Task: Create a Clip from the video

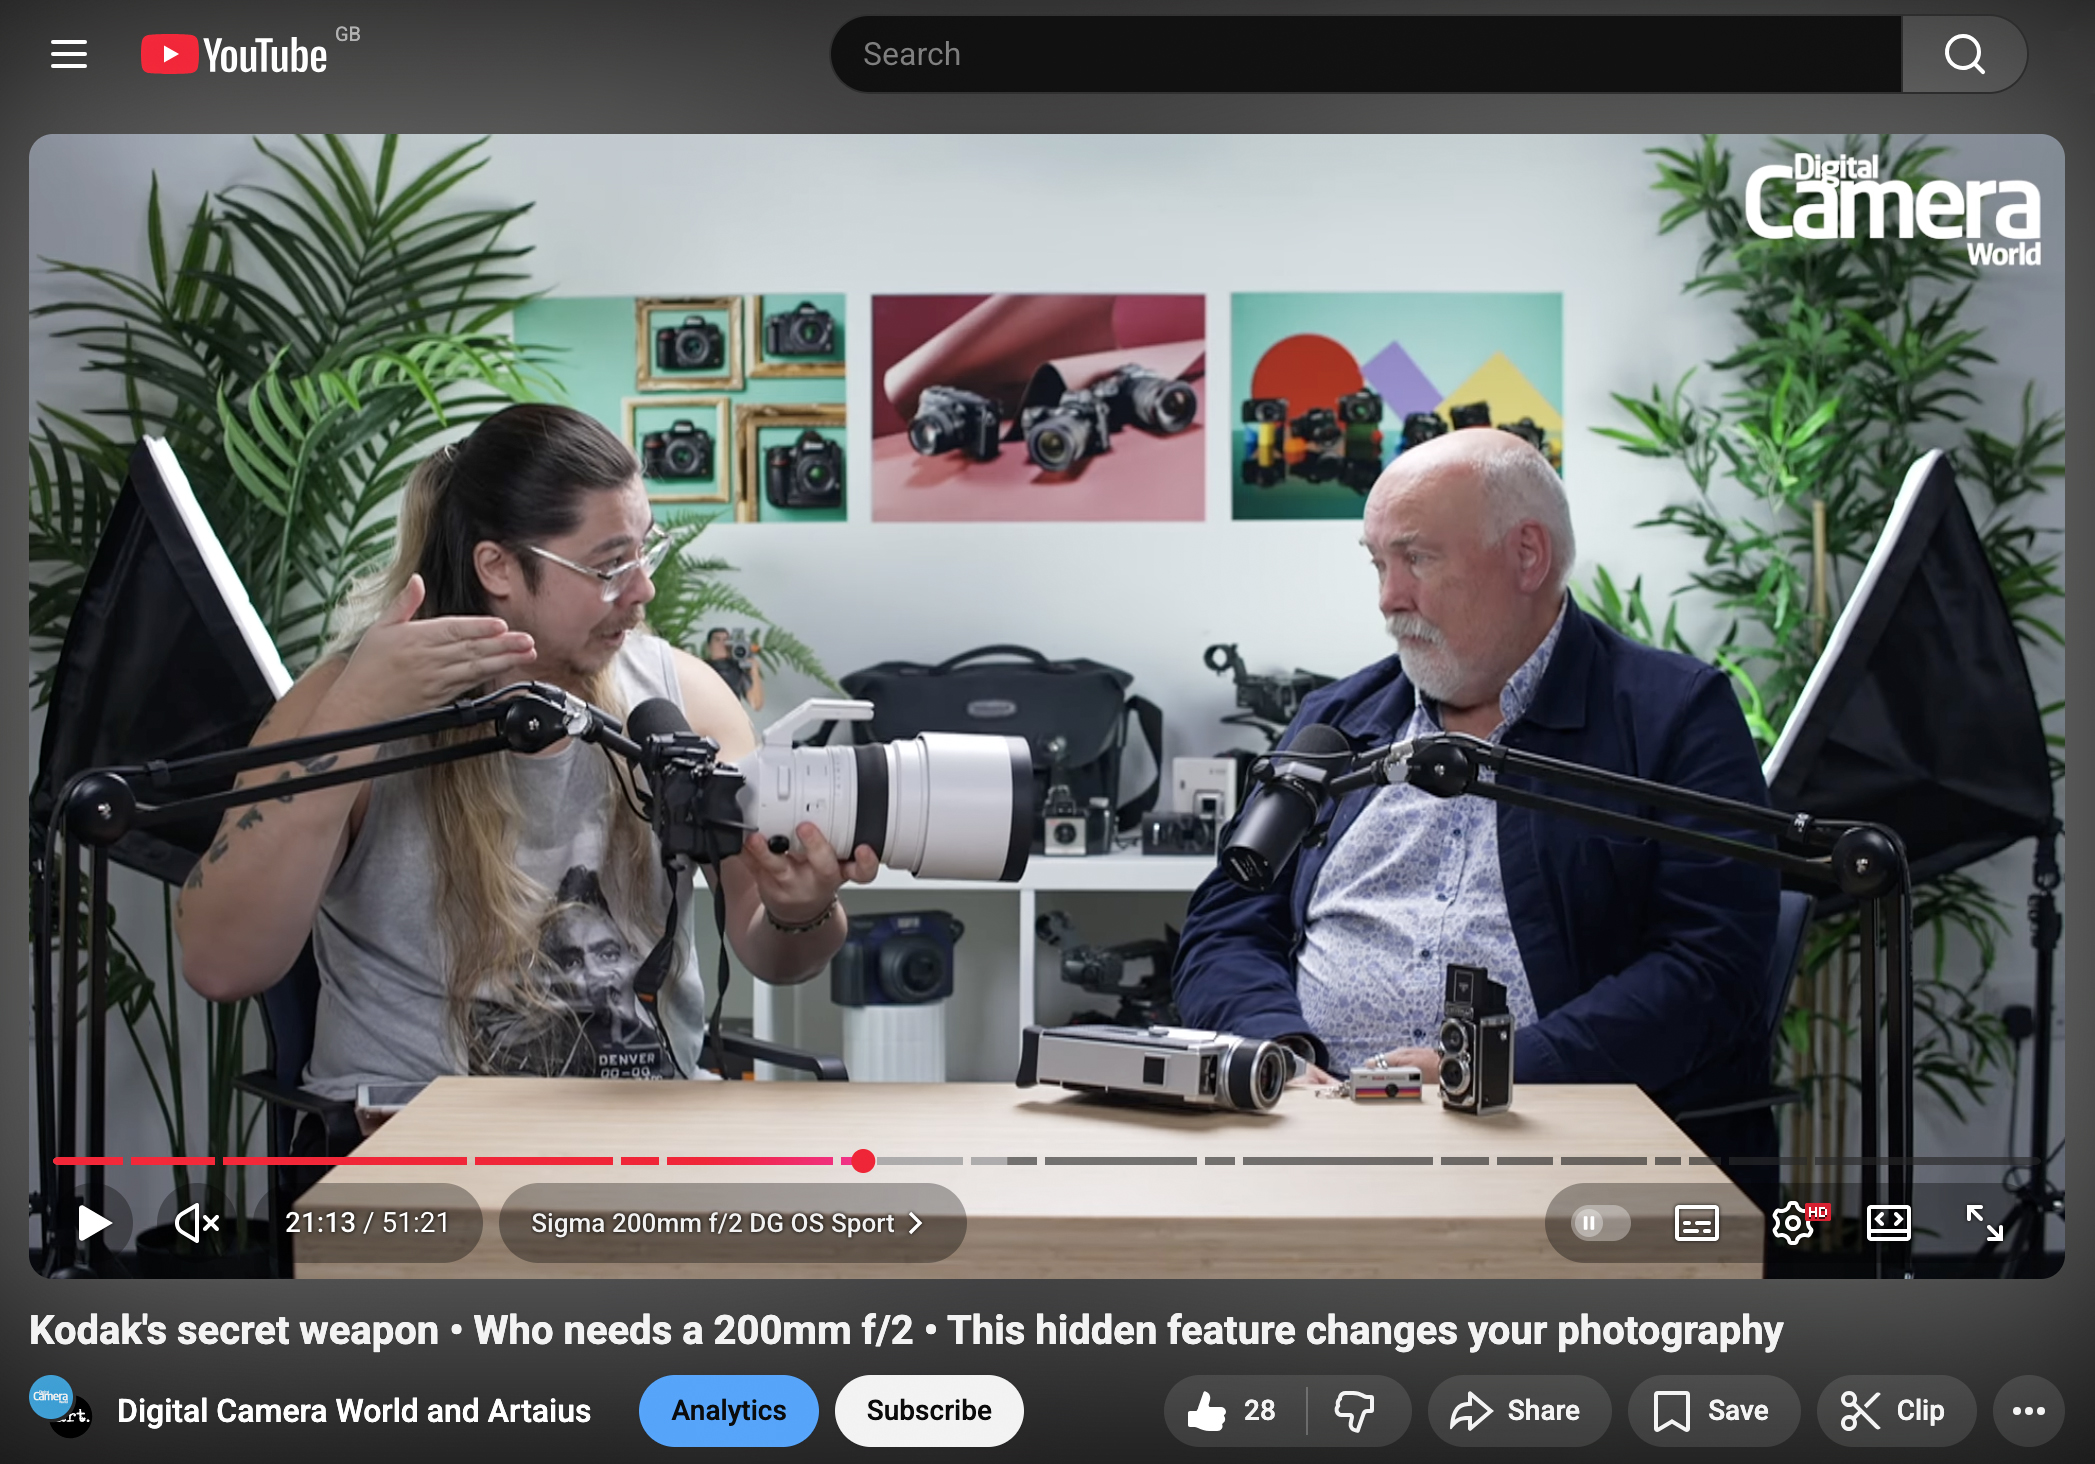Action: click(x=1896, y=1410)
